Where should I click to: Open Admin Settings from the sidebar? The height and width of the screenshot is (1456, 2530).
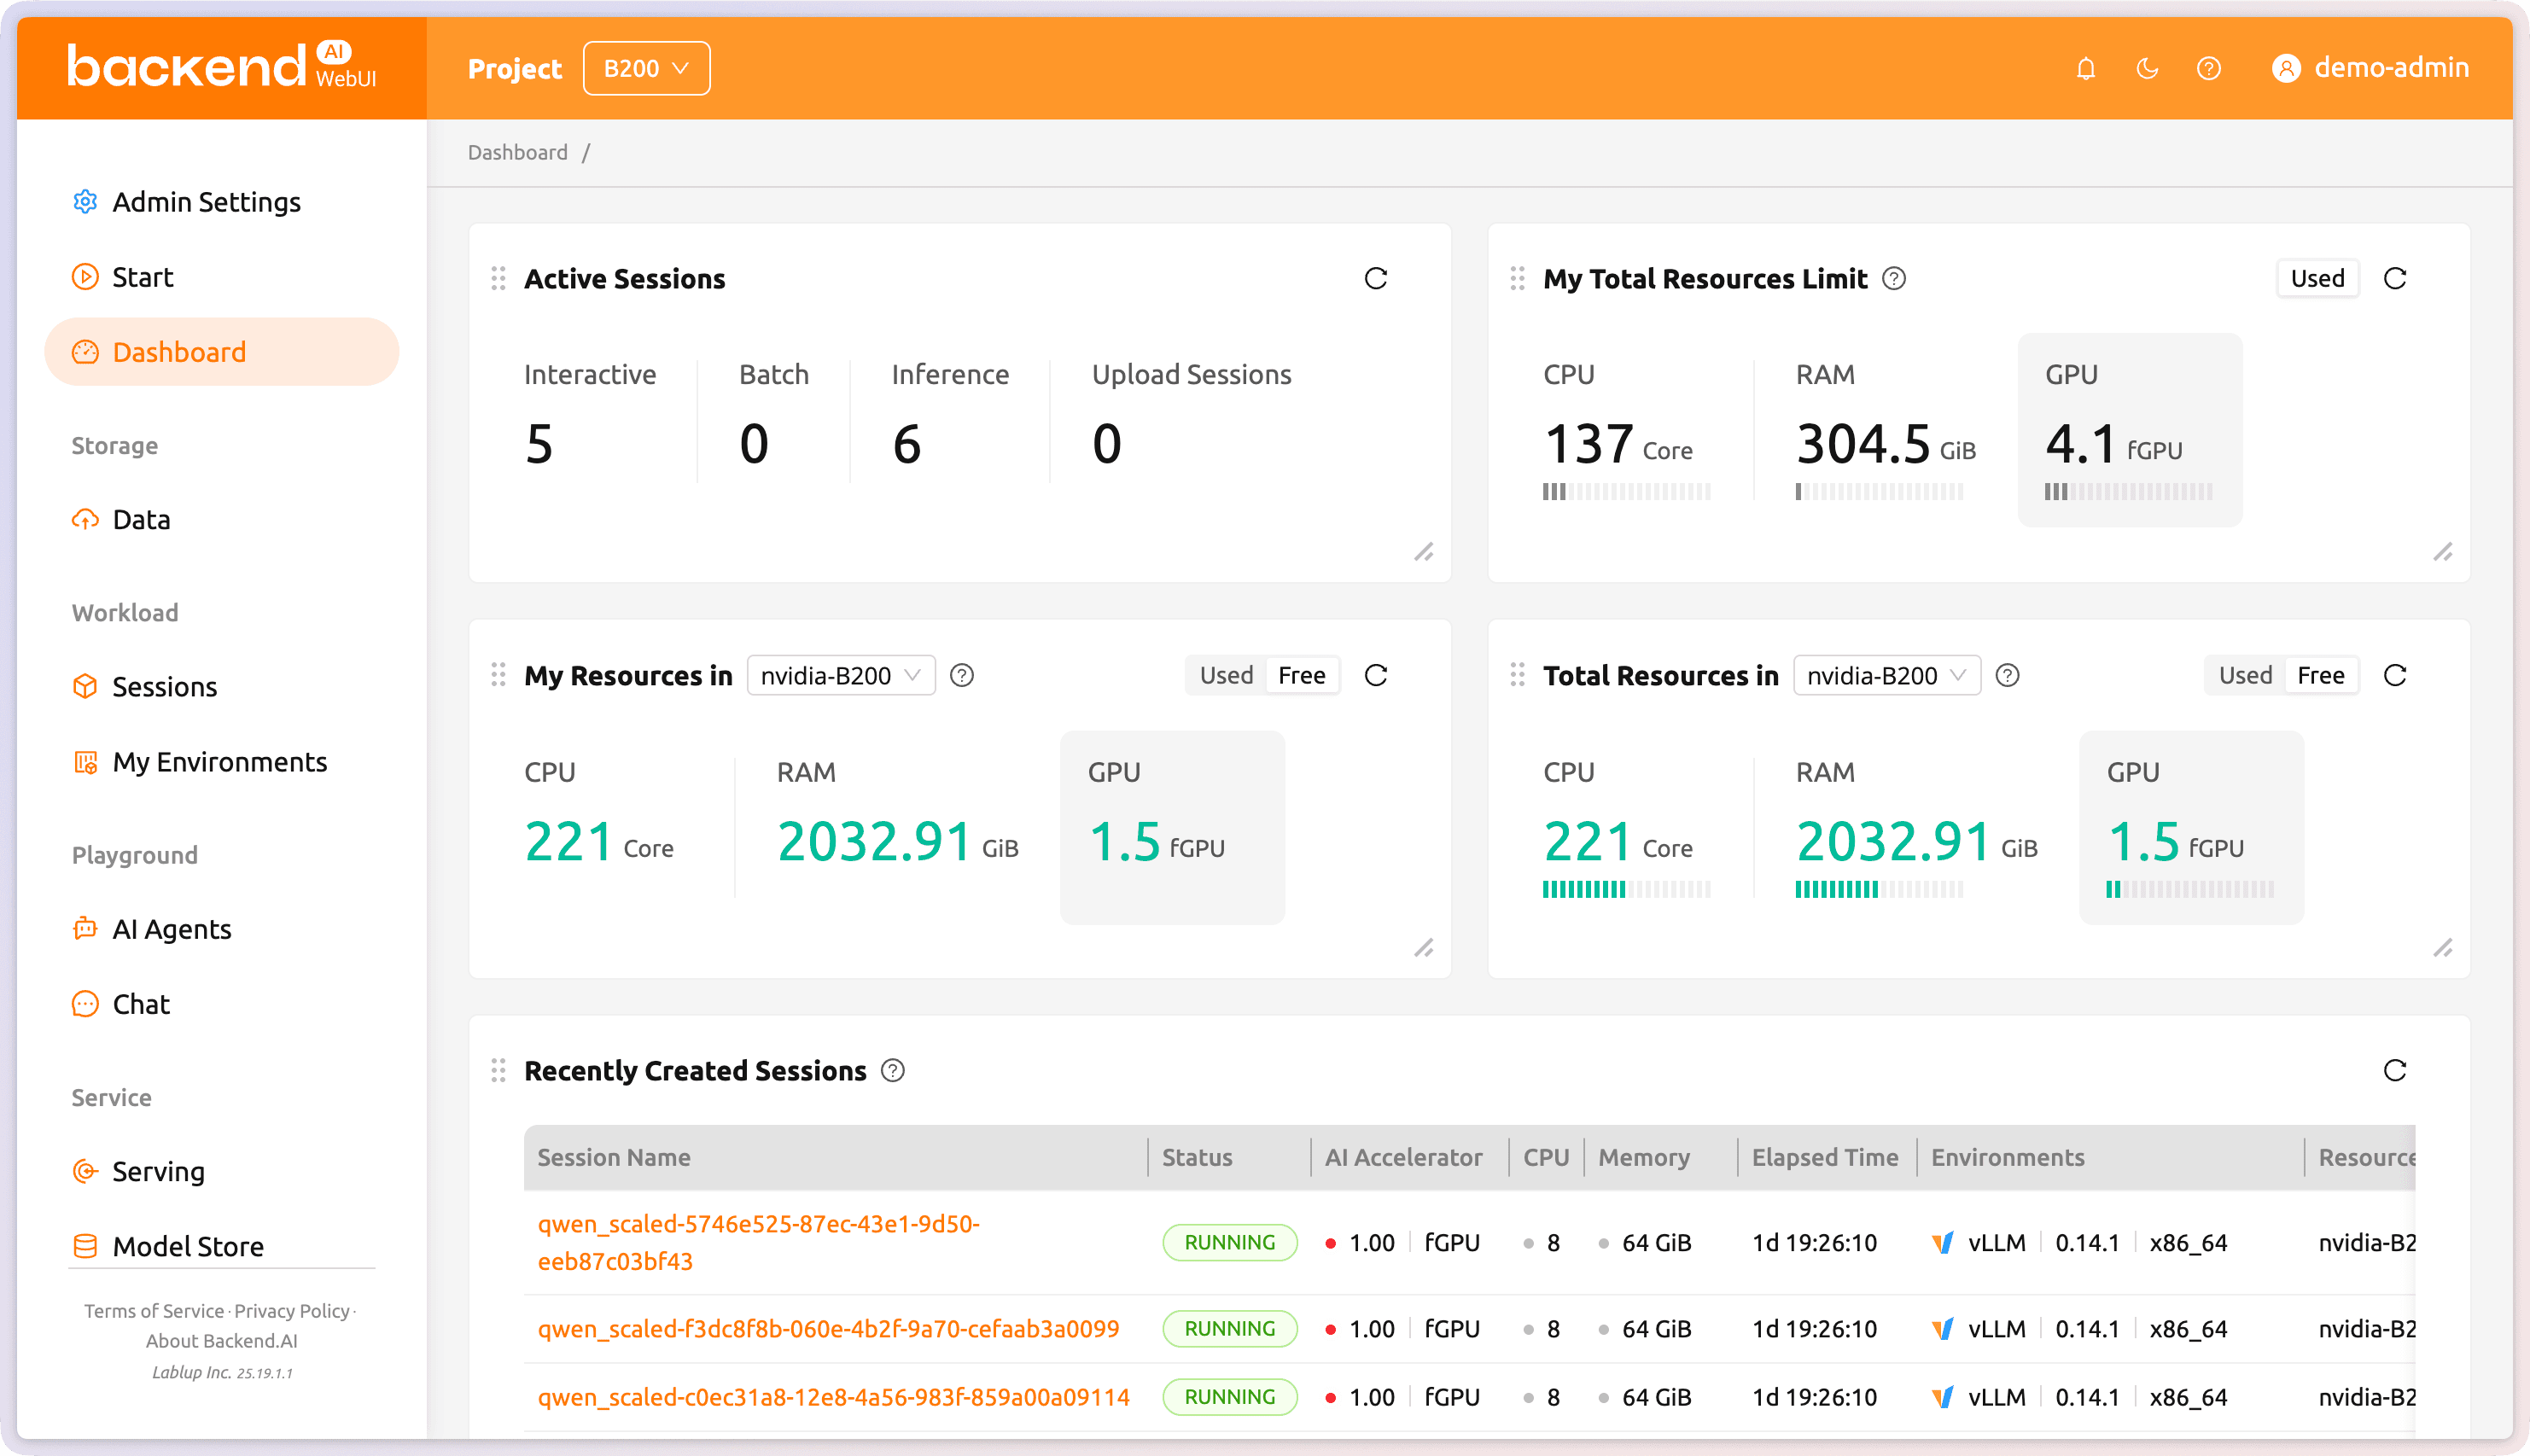point(205,202)
